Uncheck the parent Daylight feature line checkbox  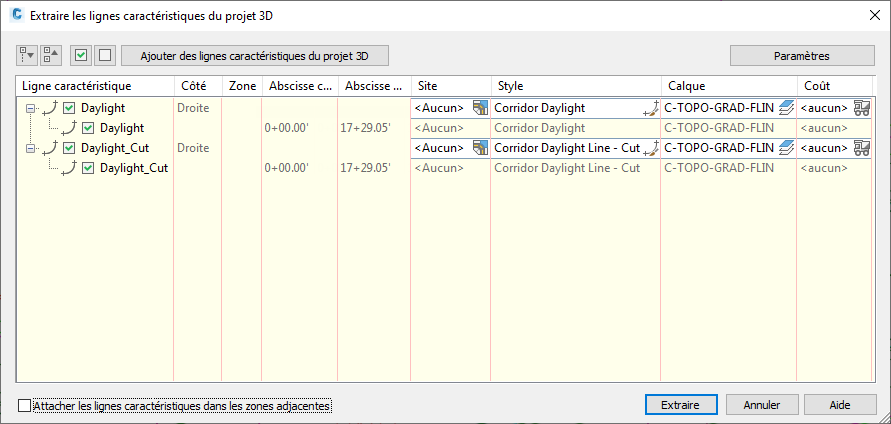(69, 108)
